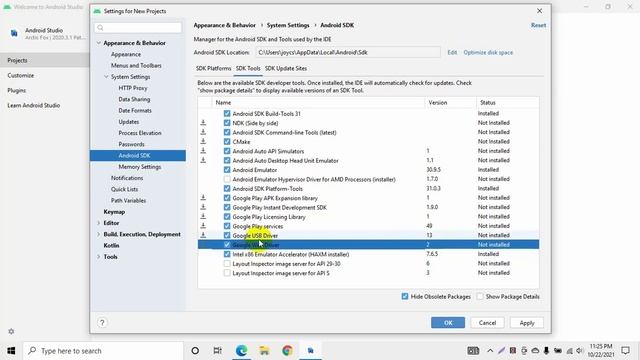
Task: Open File Explorer from taskbar
Action: pos(264,351)
